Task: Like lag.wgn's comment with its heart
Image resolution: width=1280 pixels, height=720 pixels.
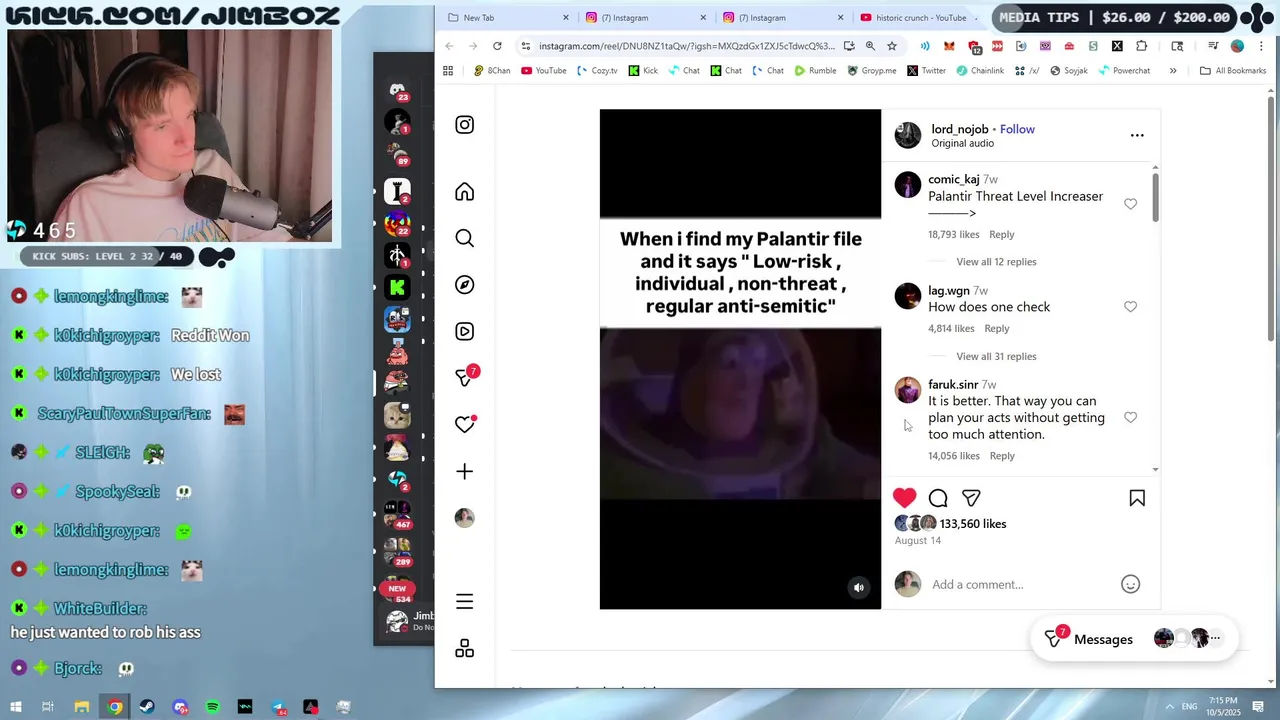Action: [1130, 307]
